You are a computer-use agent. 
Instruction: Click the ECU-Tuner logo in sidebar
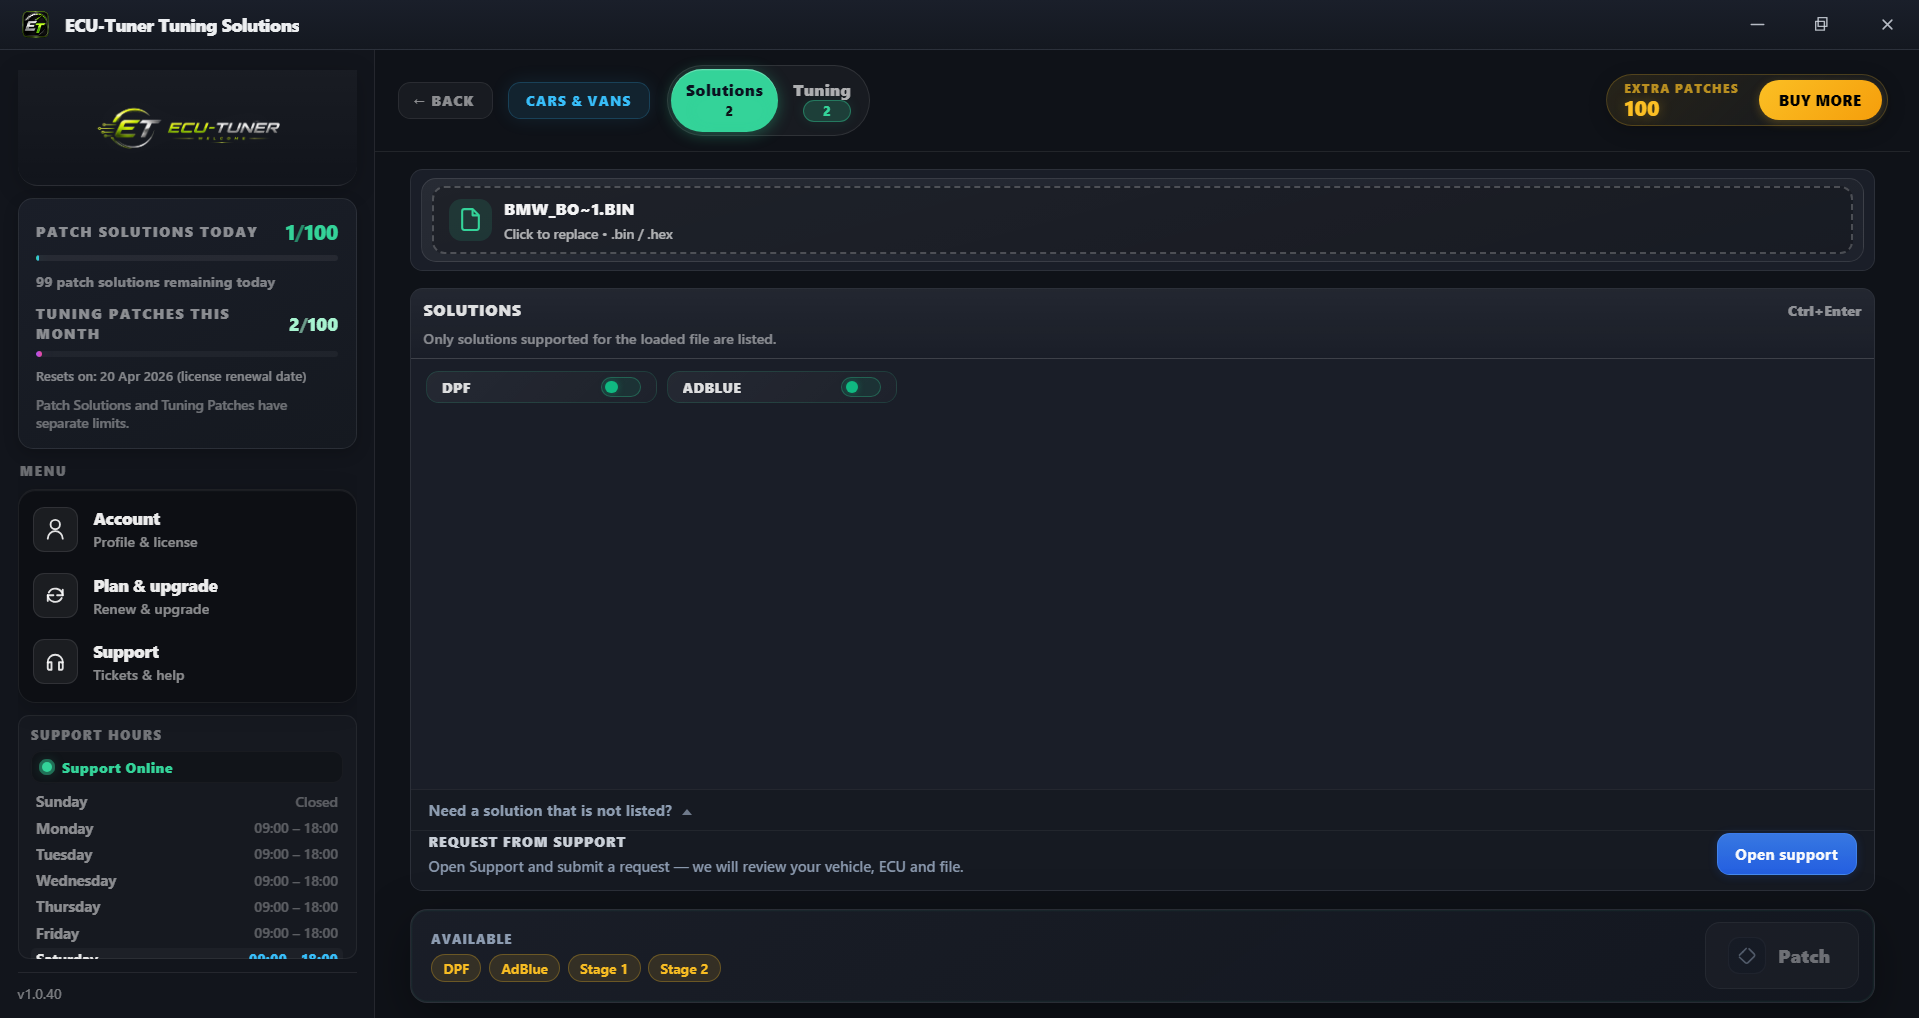point(188,128)
